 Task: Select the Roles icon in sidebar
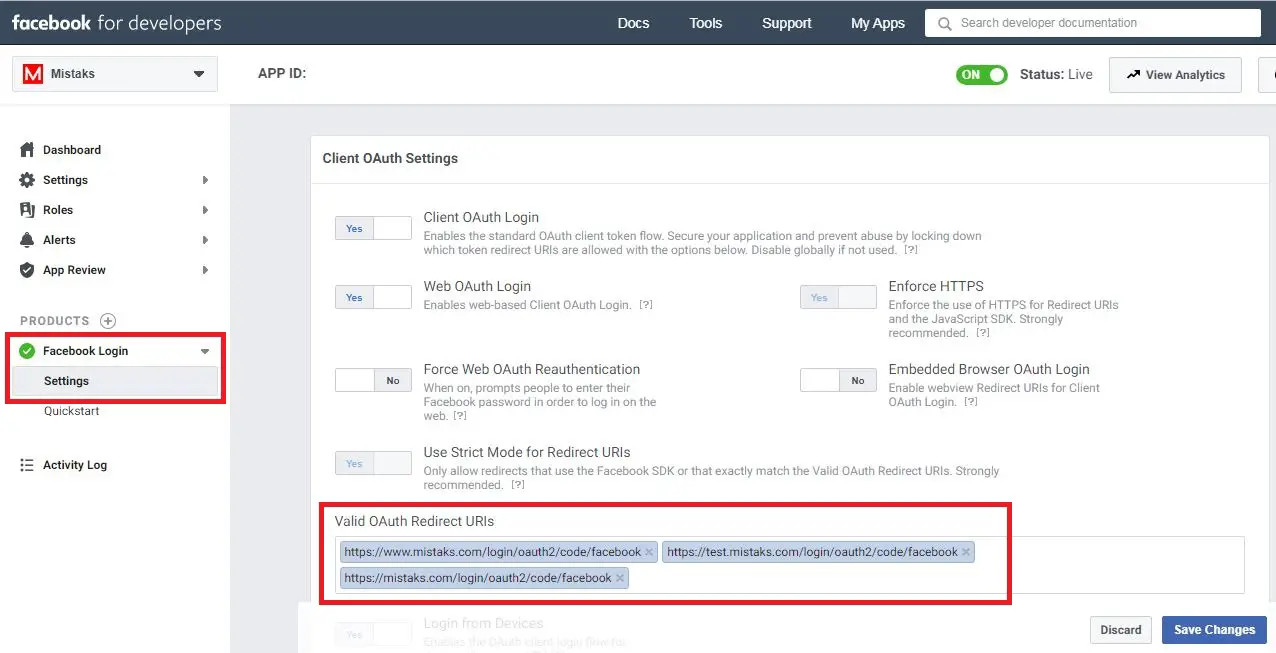click(28, 210)
